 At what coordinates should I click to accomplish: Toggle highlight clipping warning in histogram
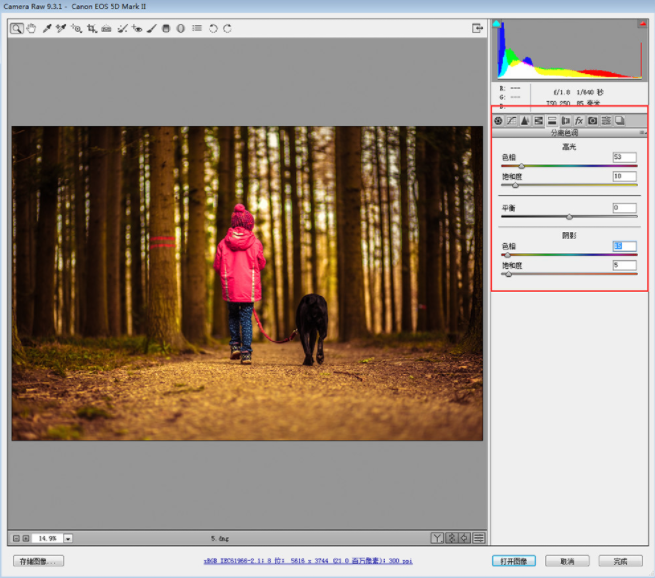(641, 23)
